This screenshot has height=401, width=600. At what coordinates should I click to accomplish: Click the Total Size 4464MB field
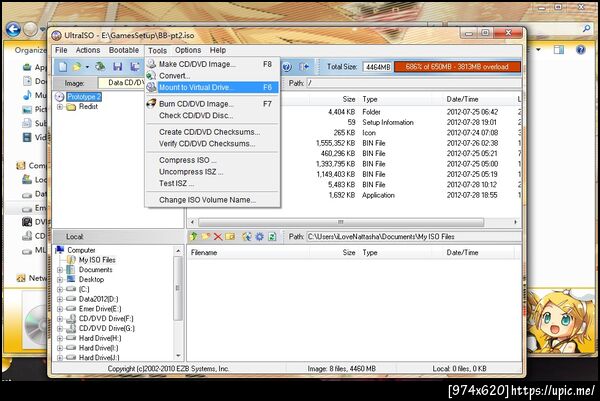tap(378, 67)
